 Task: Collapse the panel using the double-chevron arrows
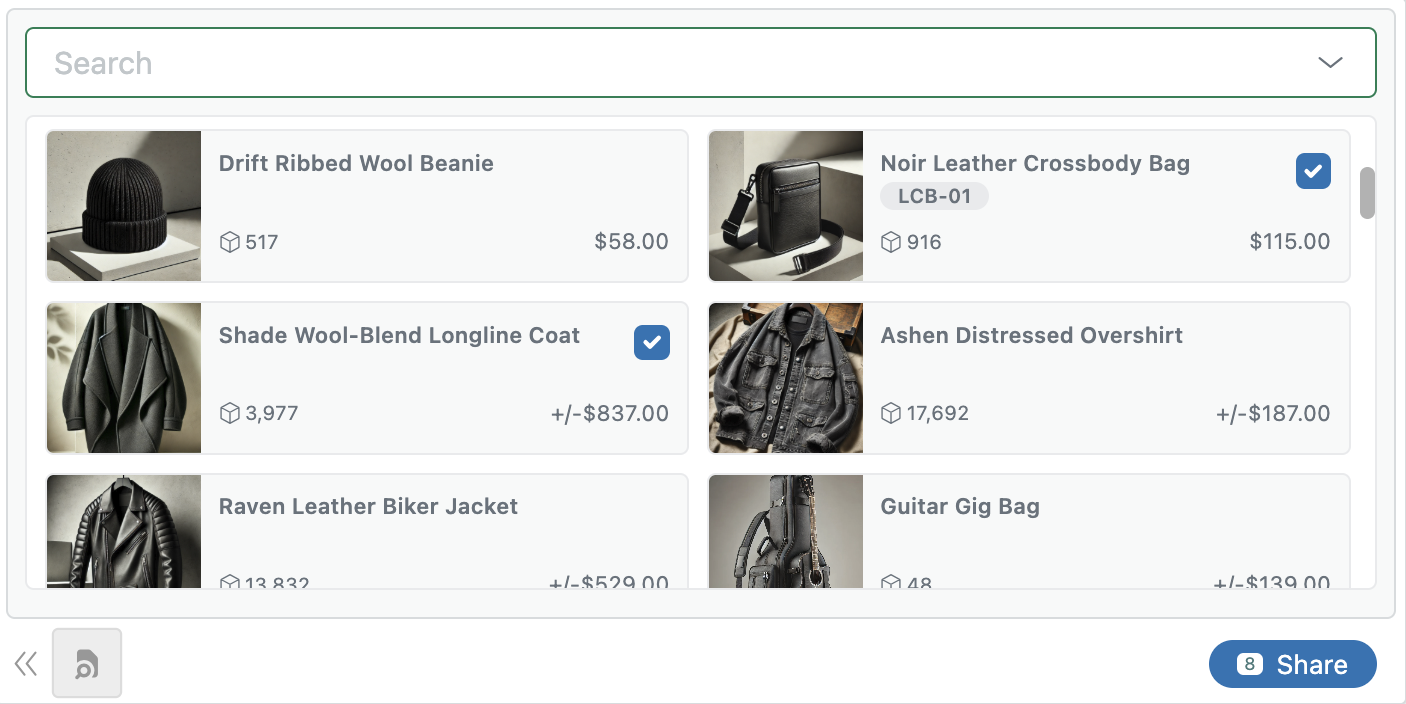pos(24,662)
